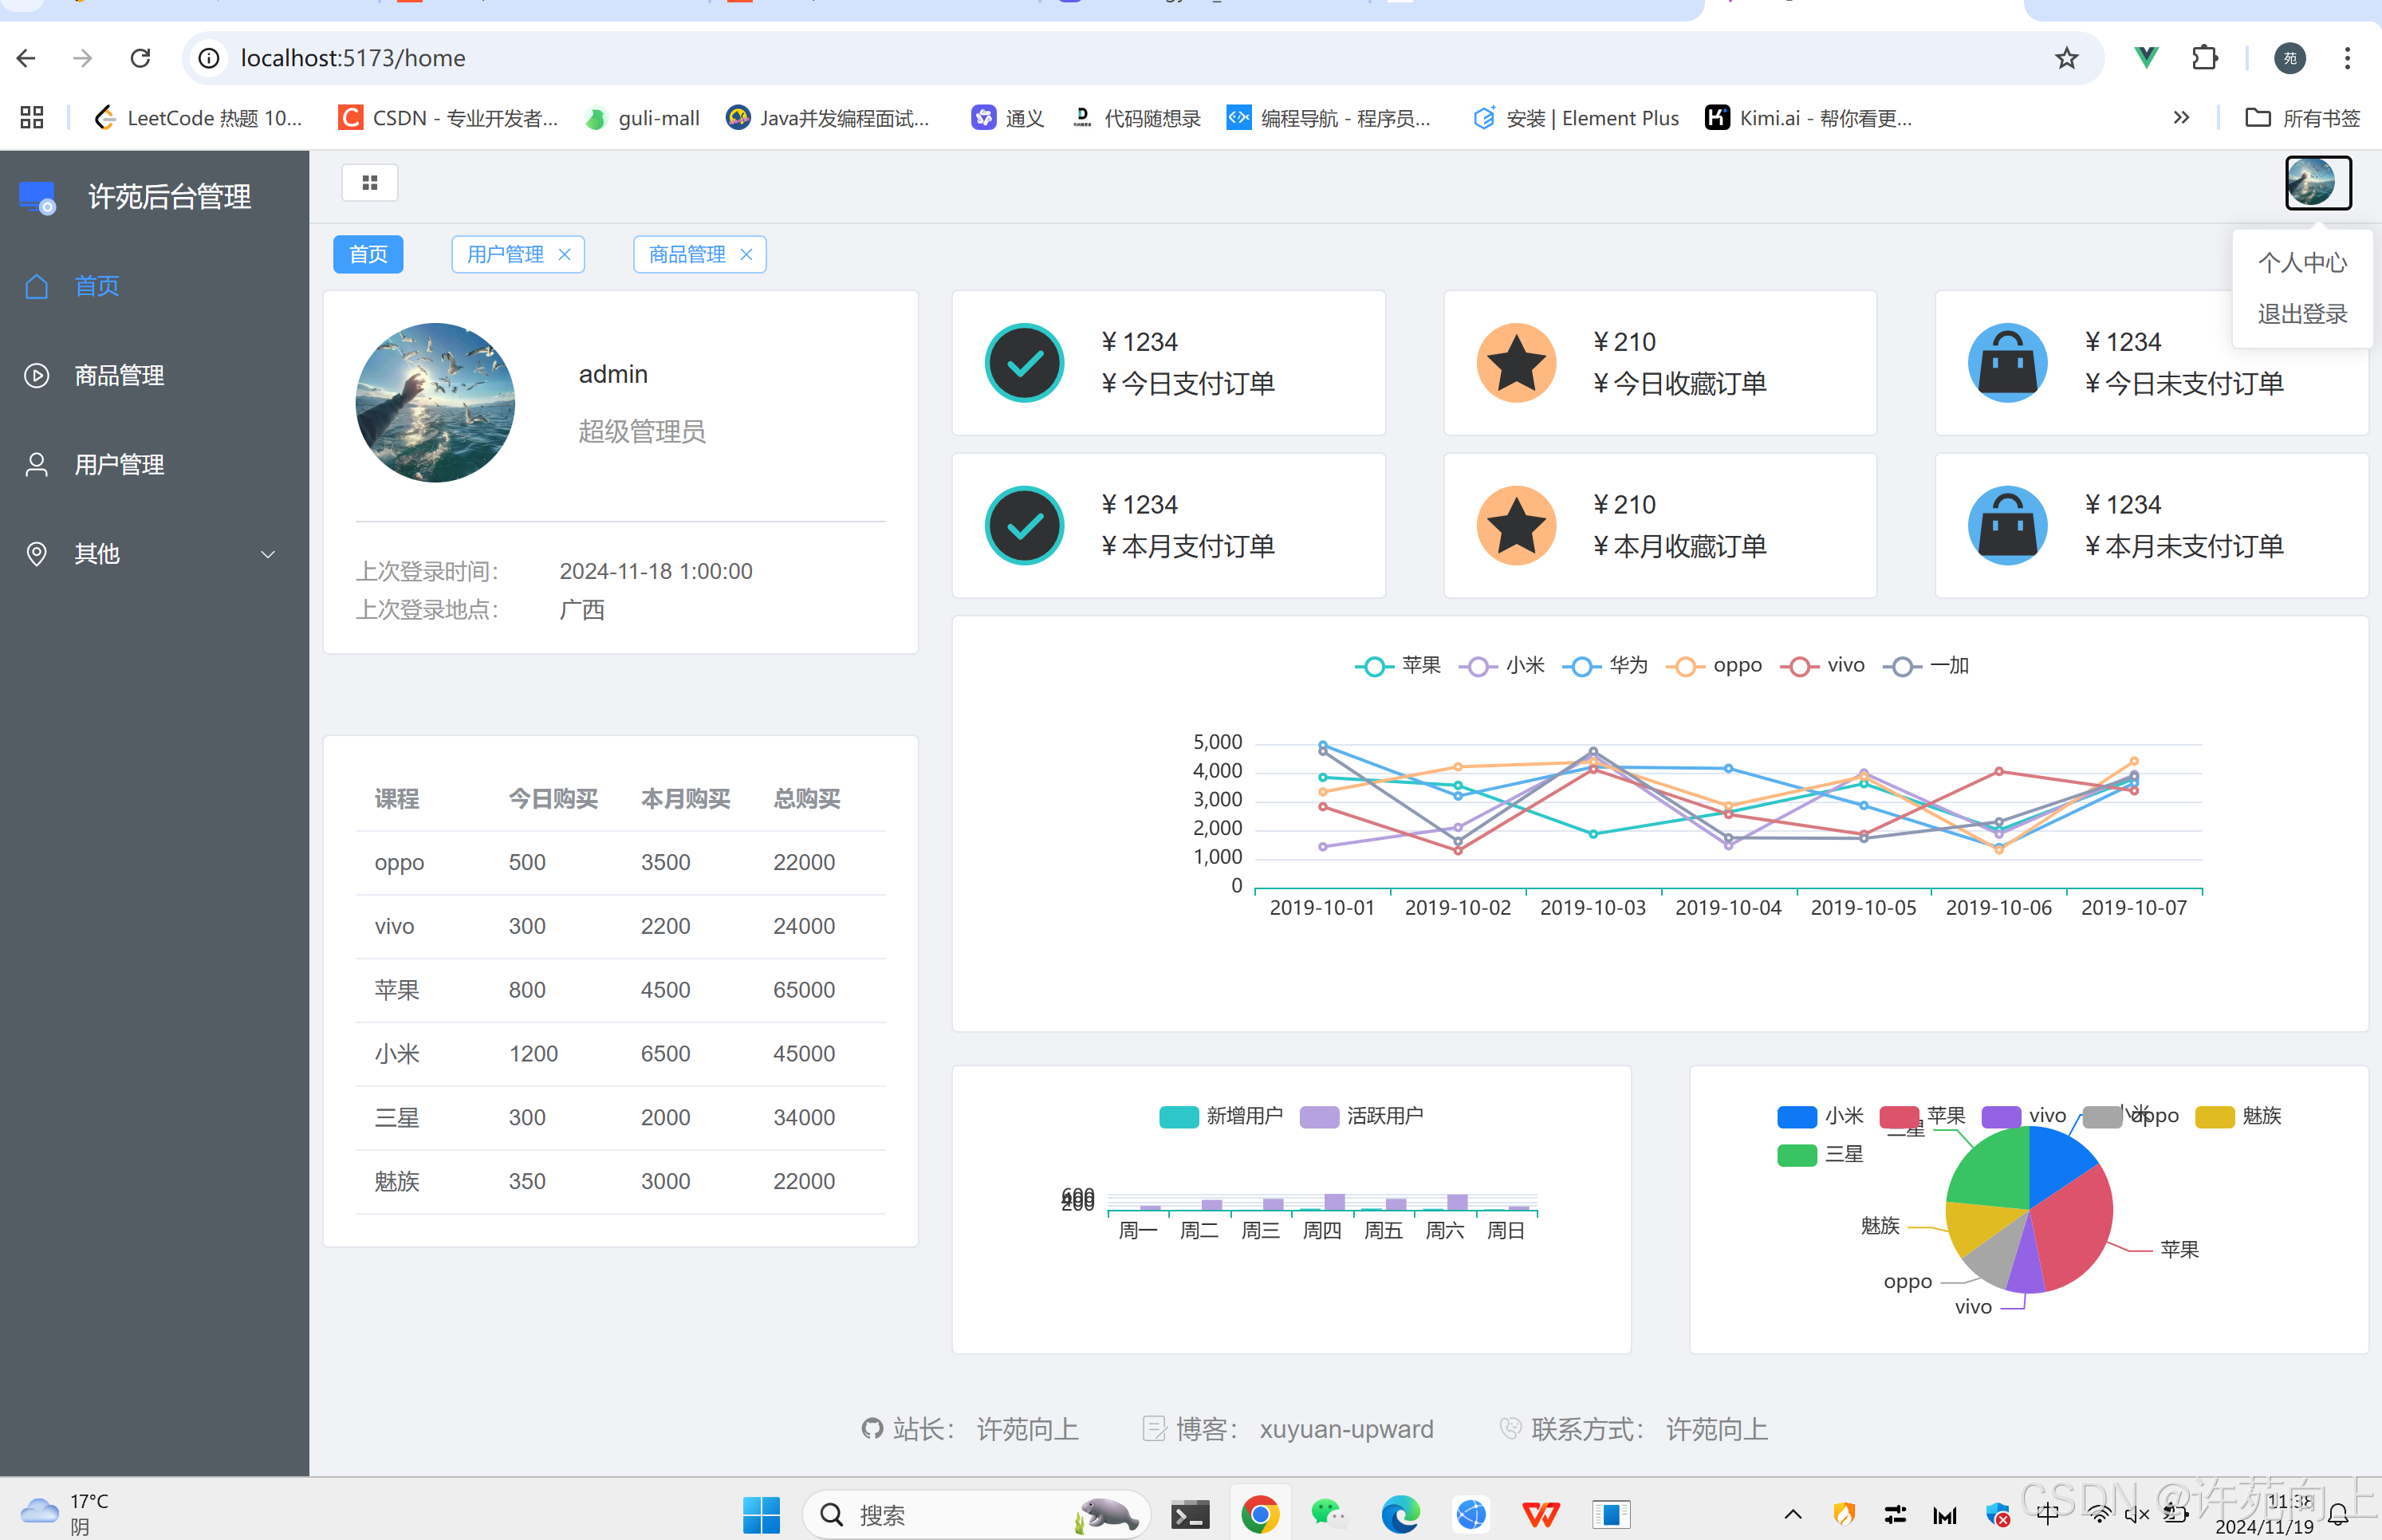
Task: Click the play icon beside 商品管理
Action: pos(36,376)
